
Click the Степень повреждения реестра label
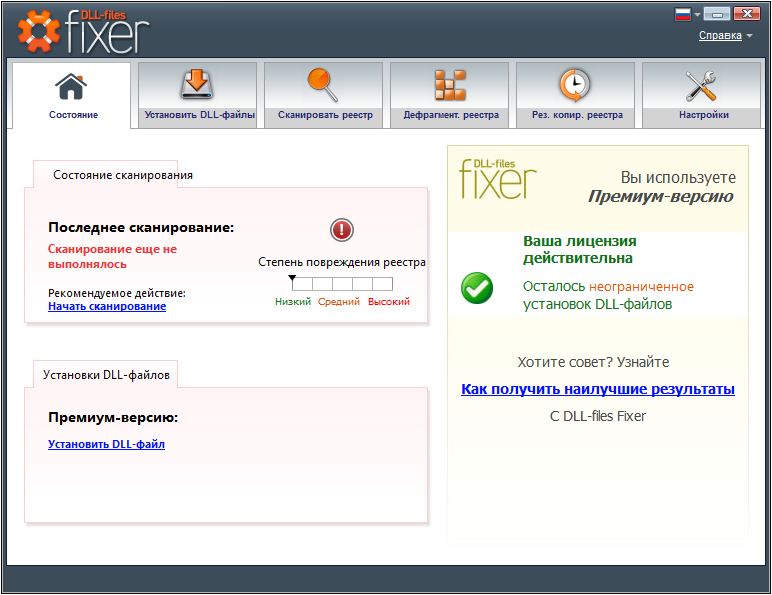click(342, 262)
